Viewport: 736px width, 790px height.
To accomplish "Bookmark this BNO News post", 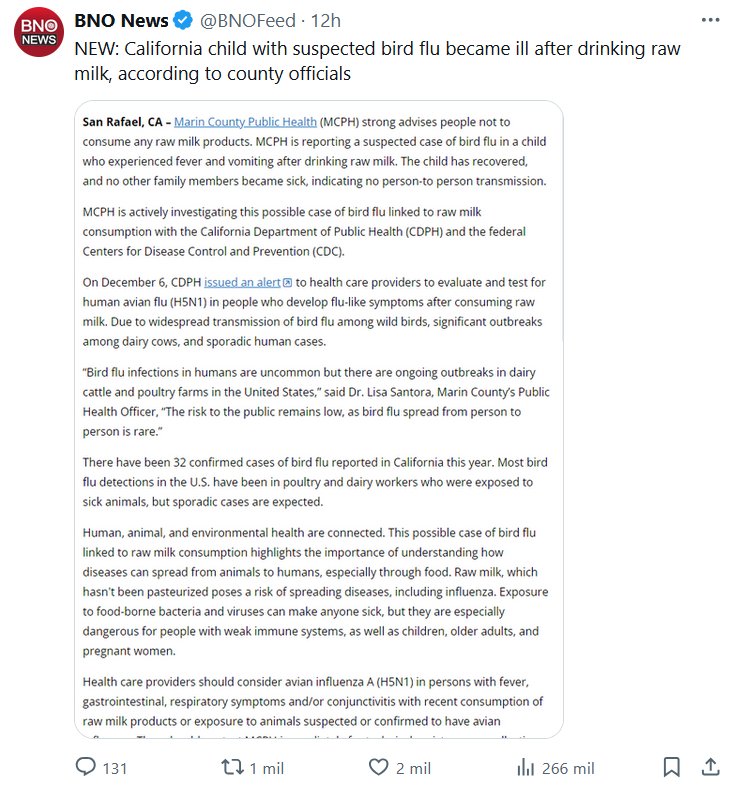I will point(672,767).
